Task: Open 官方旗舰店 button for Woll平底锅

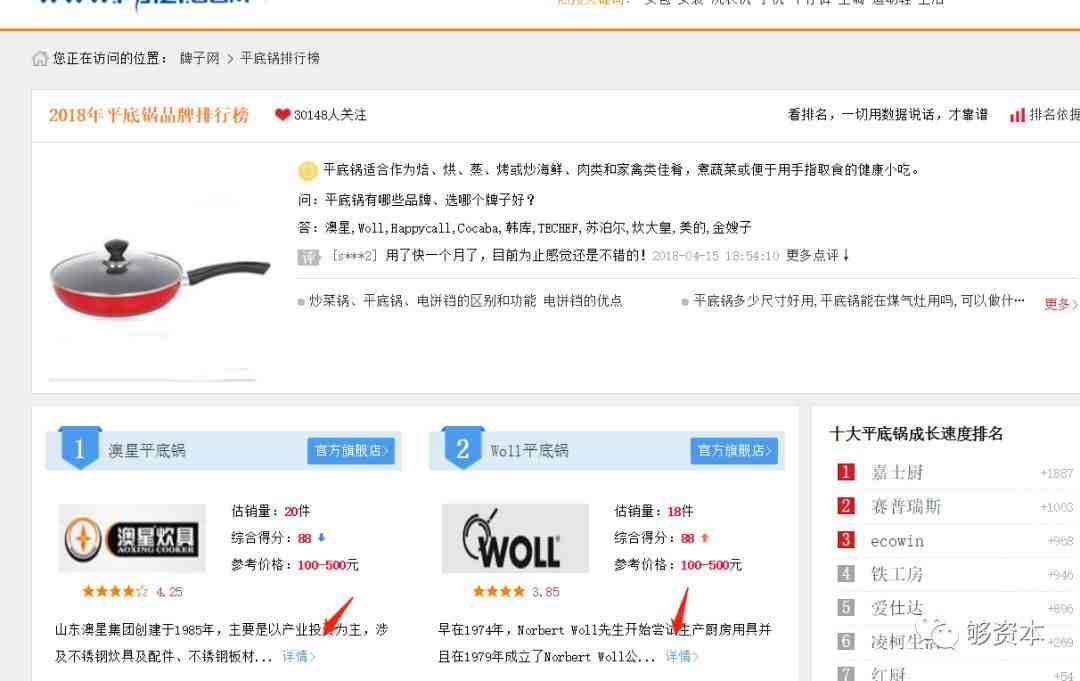Action: pyautogui.click(x=734, y=450)
